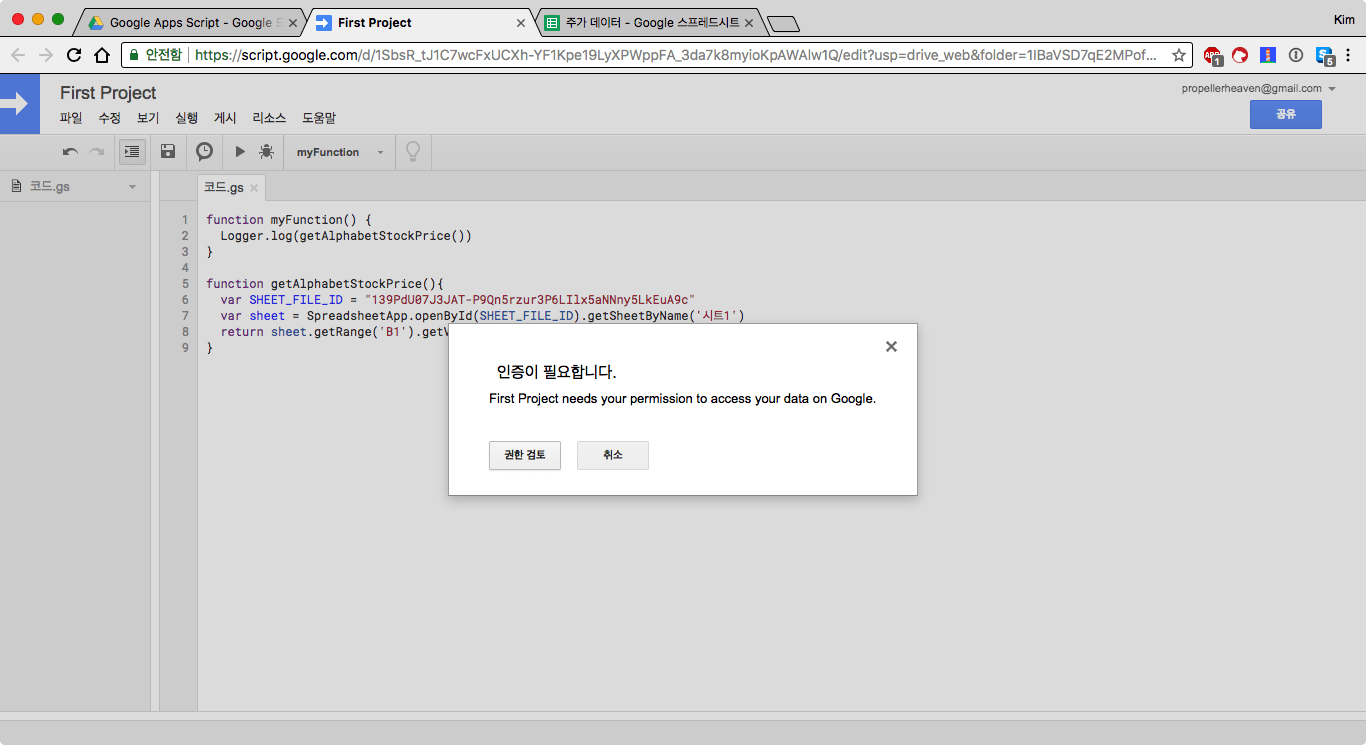Click the debug bug icon
1366x745 pixels.
coord(266,152)
